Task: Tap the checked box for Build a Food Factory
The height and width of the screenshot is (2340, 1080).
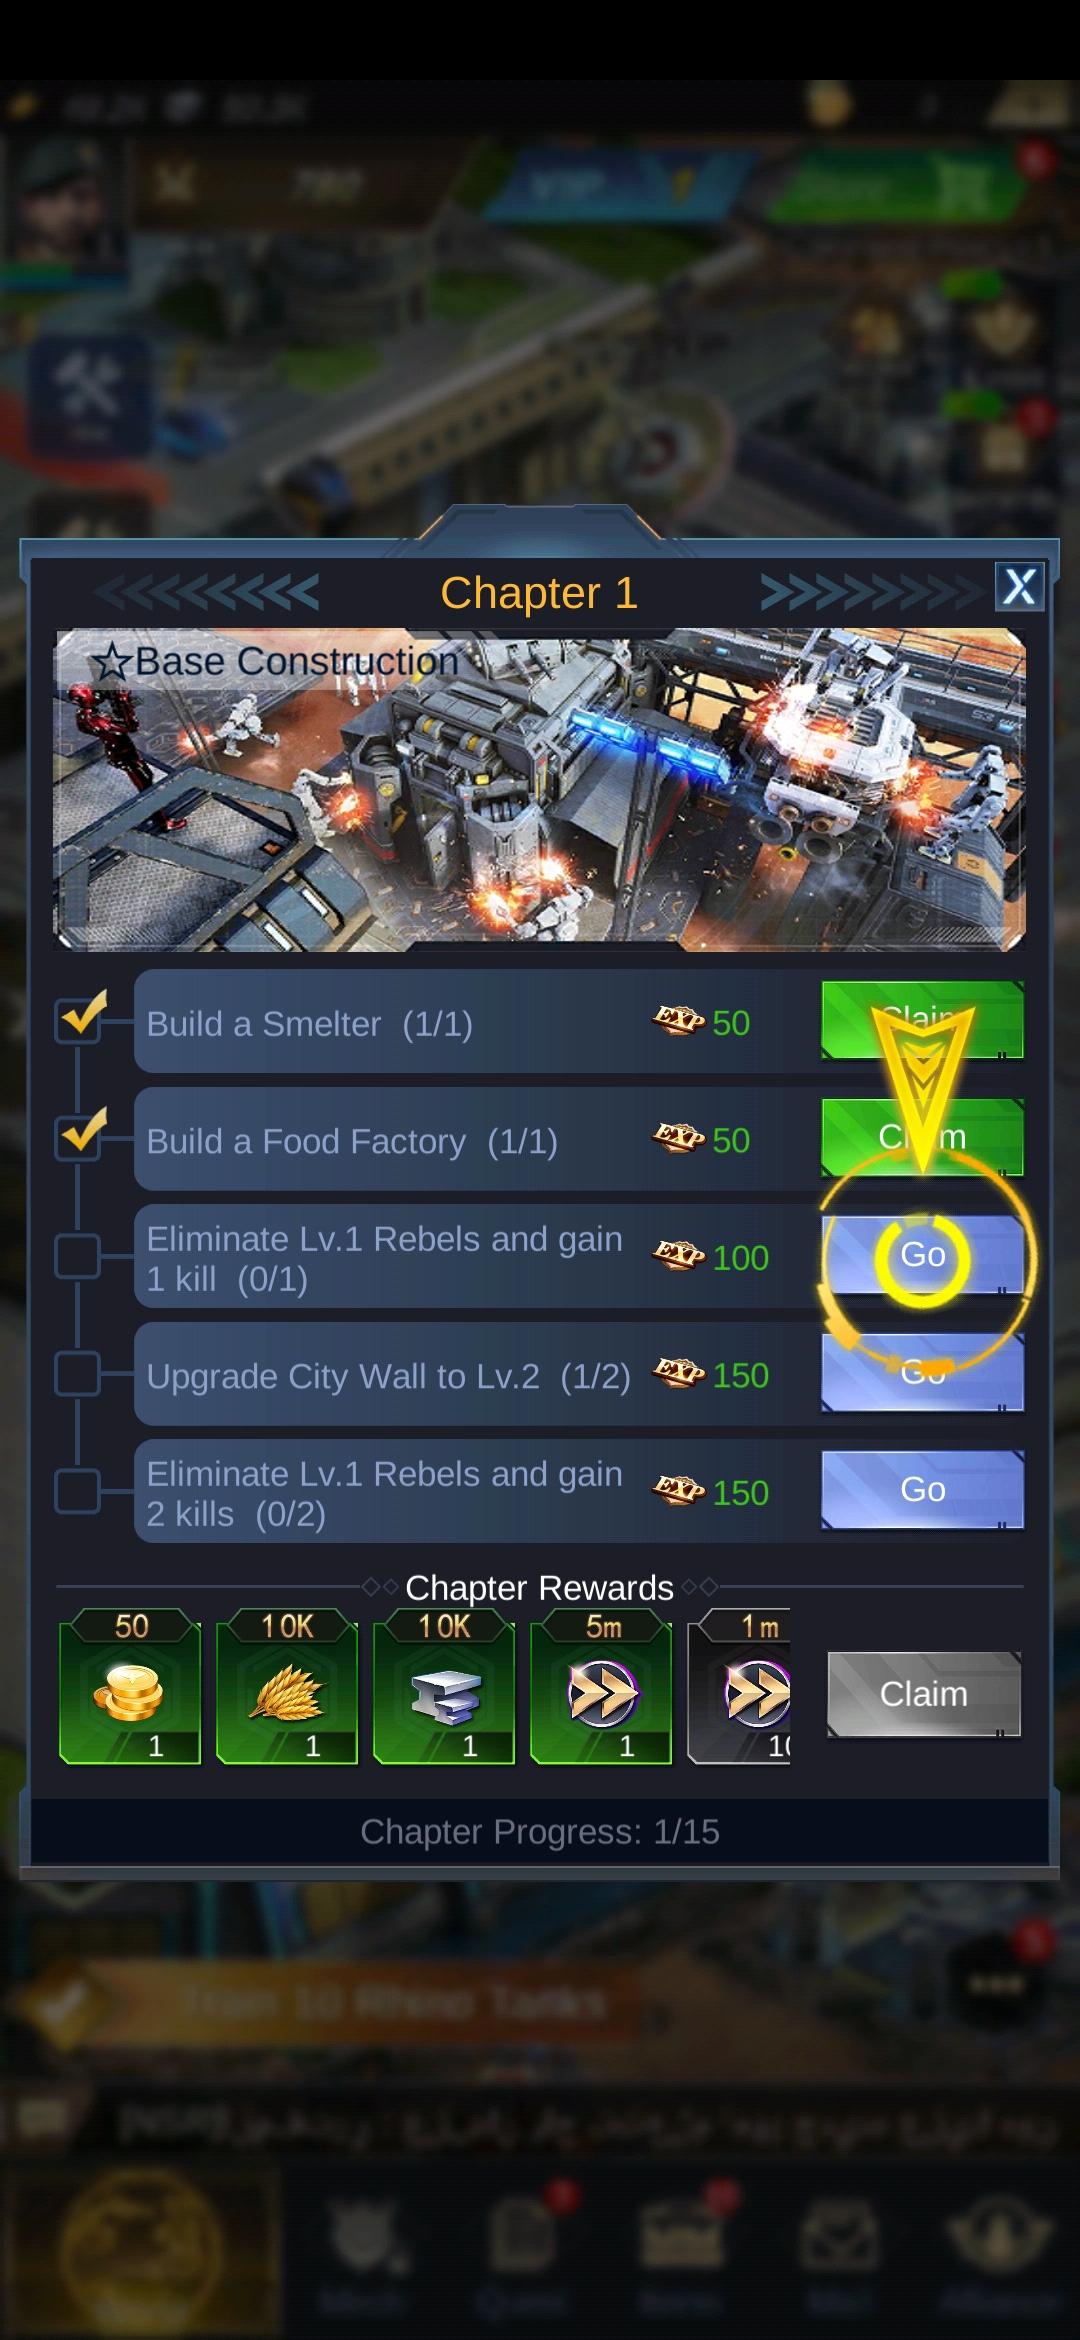Action: tap(80, 1136)
